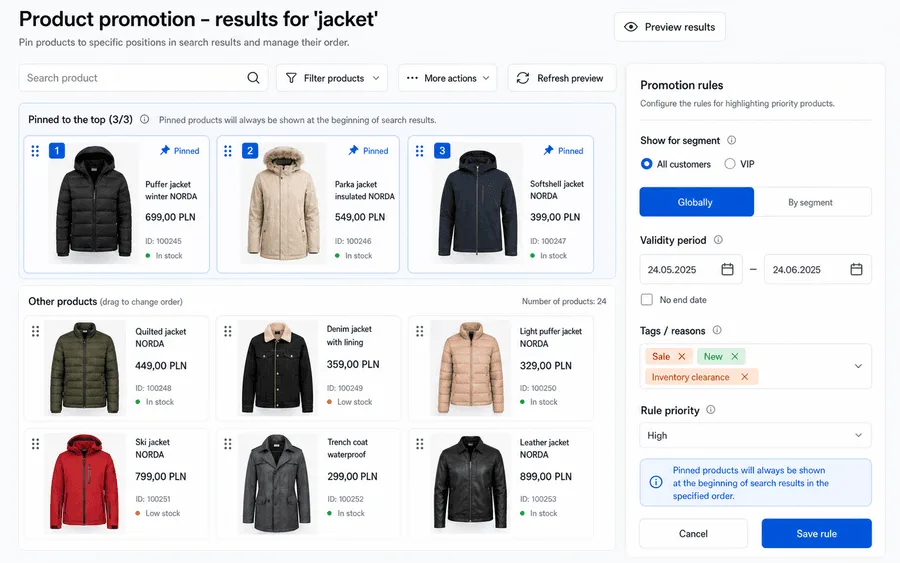Click drag handle on Puffer jacket card
Image resolution: width=900 pixels, height=563 pixels.
point(35,151)
